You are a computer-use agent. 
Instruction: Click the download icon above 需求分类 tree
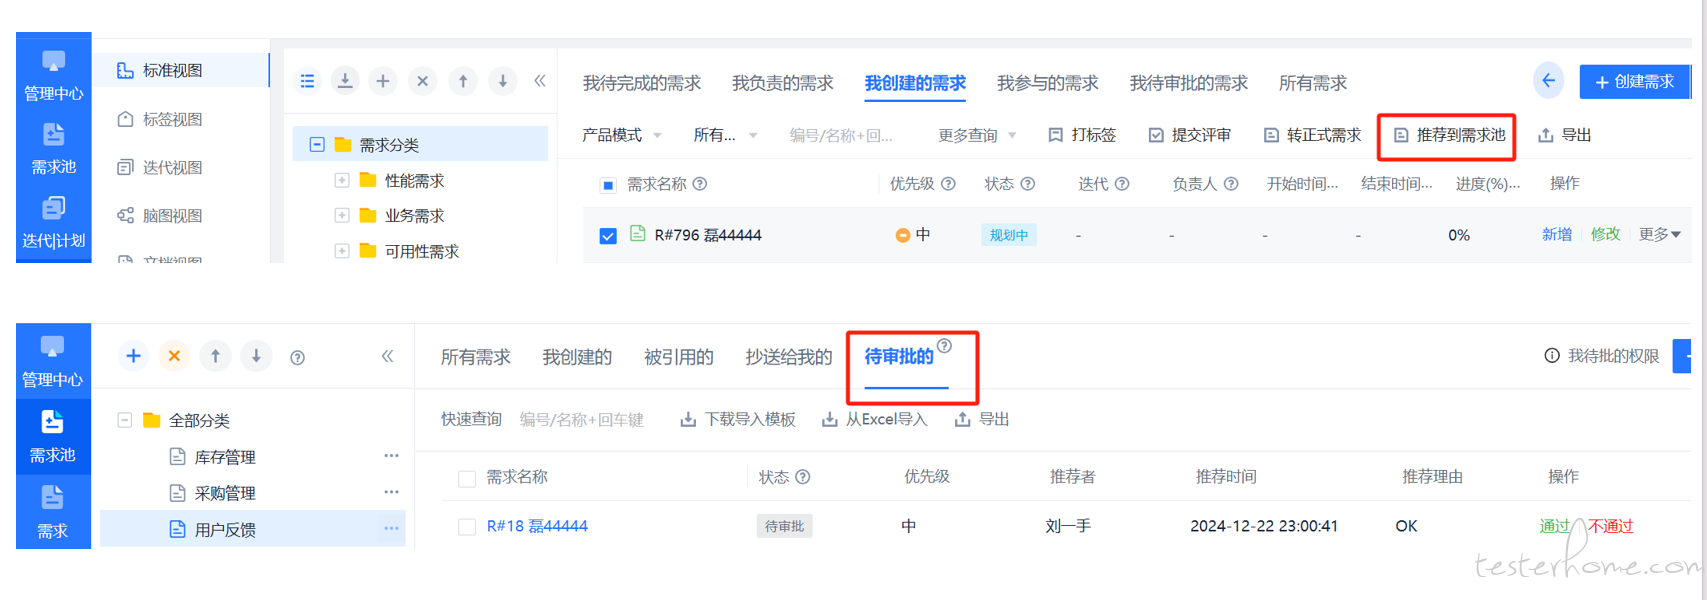coord(345,81)
